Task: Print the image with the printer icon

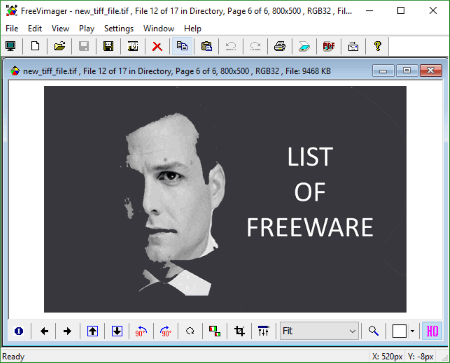Action: coord(280,46)
